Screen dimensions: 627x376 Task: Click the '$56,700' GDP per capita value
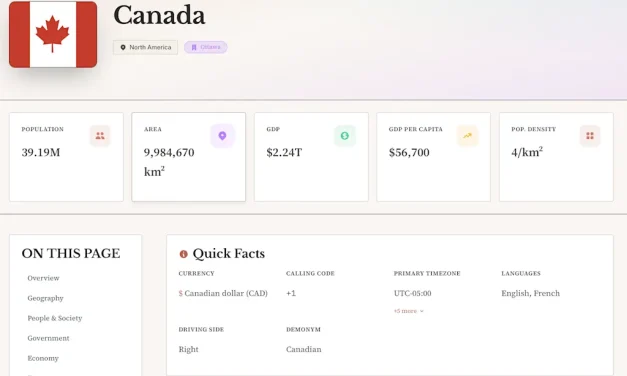(x=409, y=152)
